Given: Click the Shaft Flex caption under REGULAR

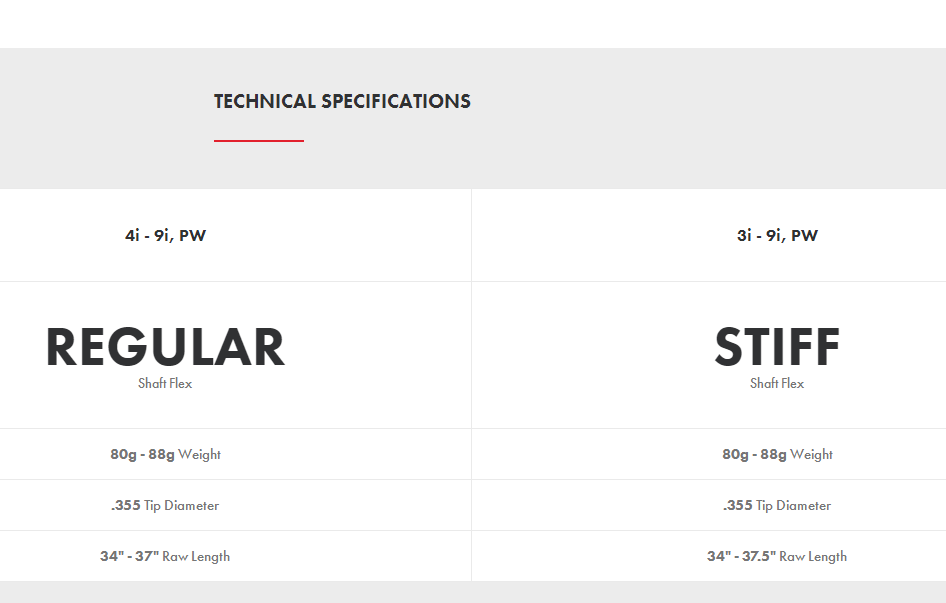Looking at the screenshot, I should [x=165, y=384].
